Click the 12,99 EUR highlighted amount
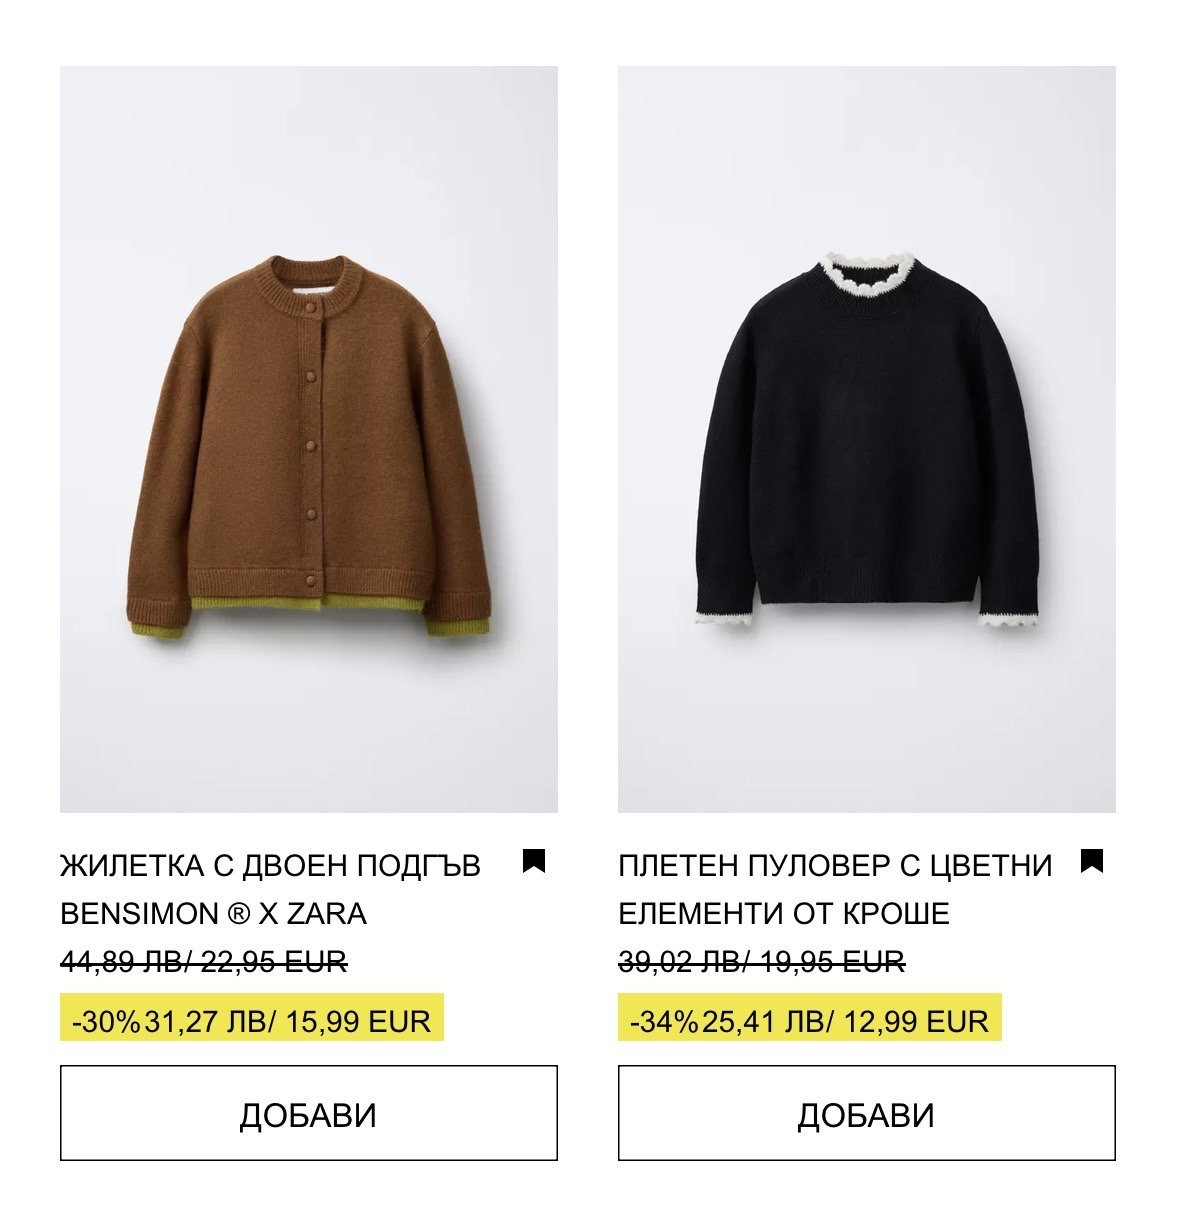1179x1213 pixels. tap(916, 1021)
